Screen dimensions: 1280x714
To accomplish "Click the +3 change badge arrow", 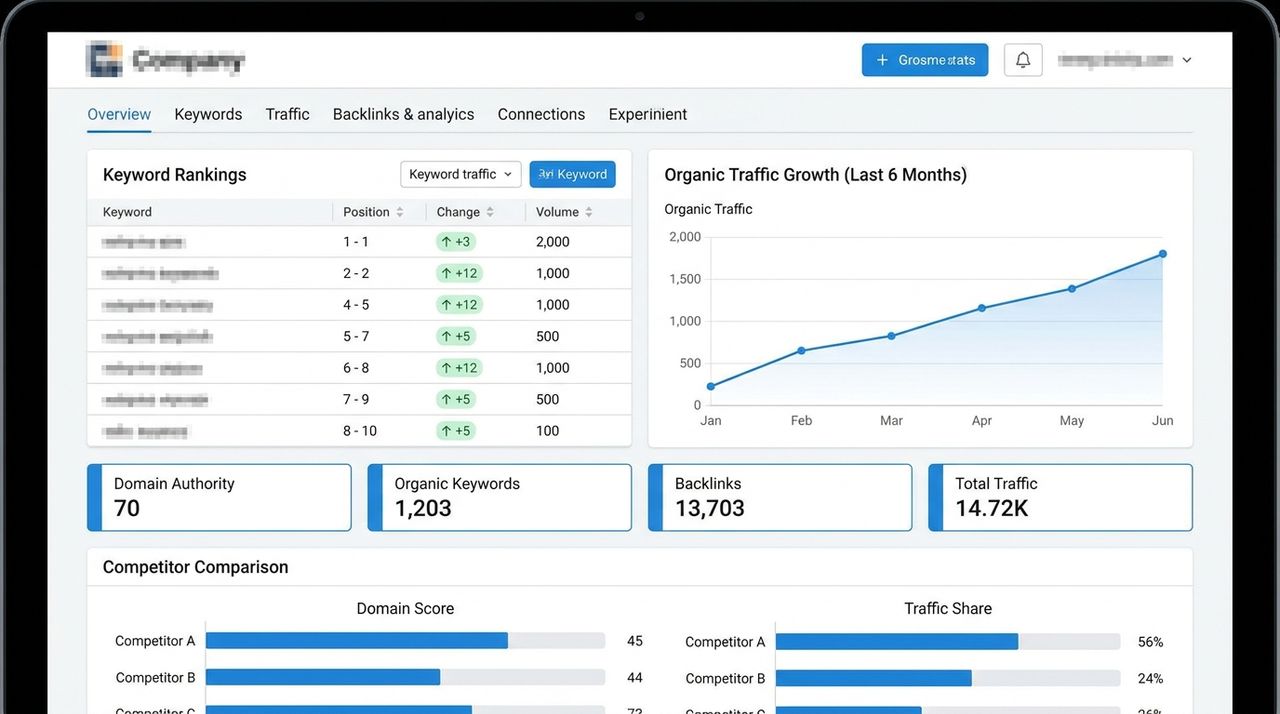I will (x=446, y=242).
